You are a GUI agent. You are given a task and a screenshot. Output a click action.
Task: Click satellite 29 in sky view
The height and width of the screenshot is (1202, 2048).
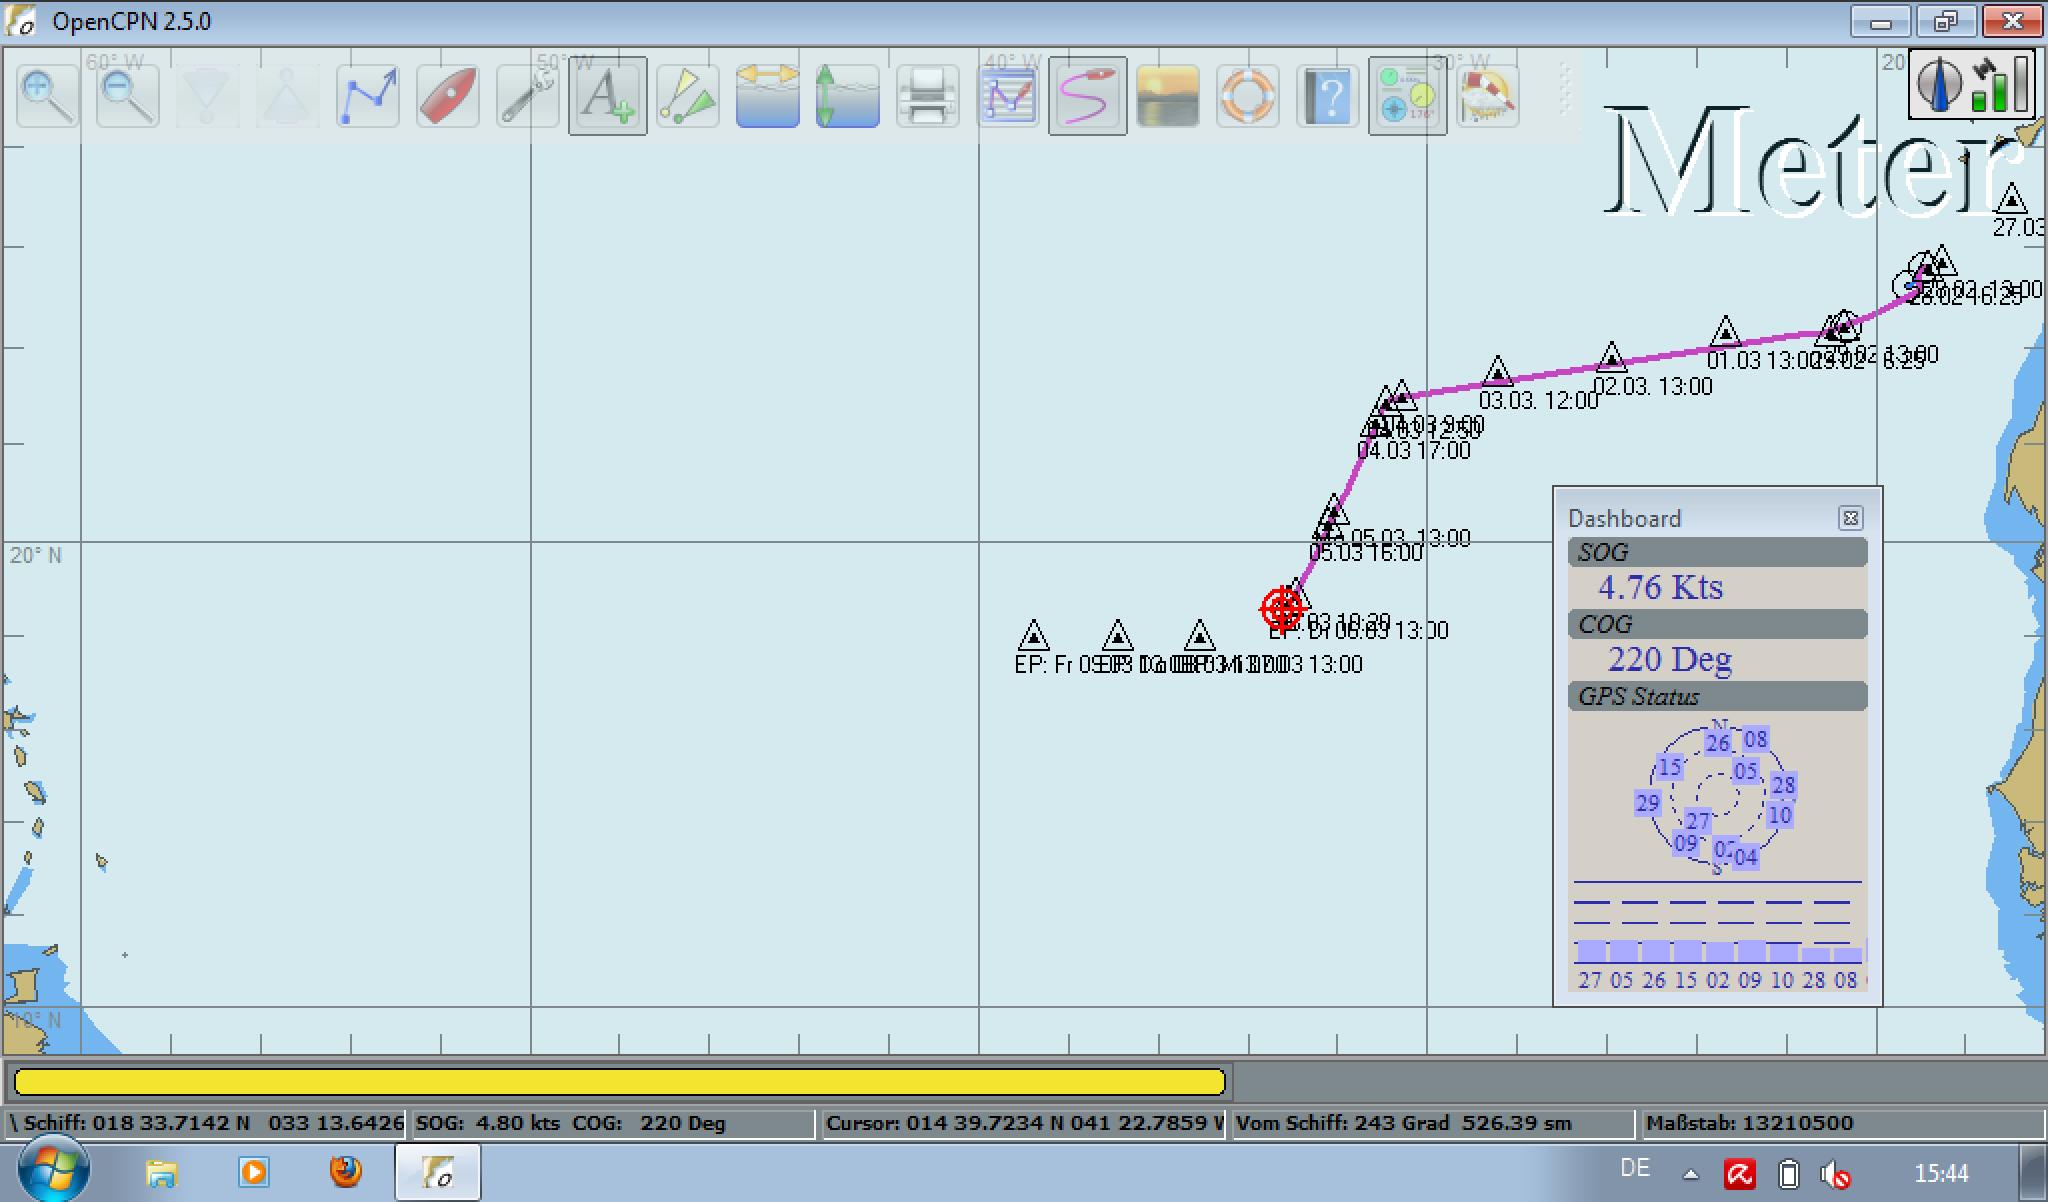[1647, 803]
